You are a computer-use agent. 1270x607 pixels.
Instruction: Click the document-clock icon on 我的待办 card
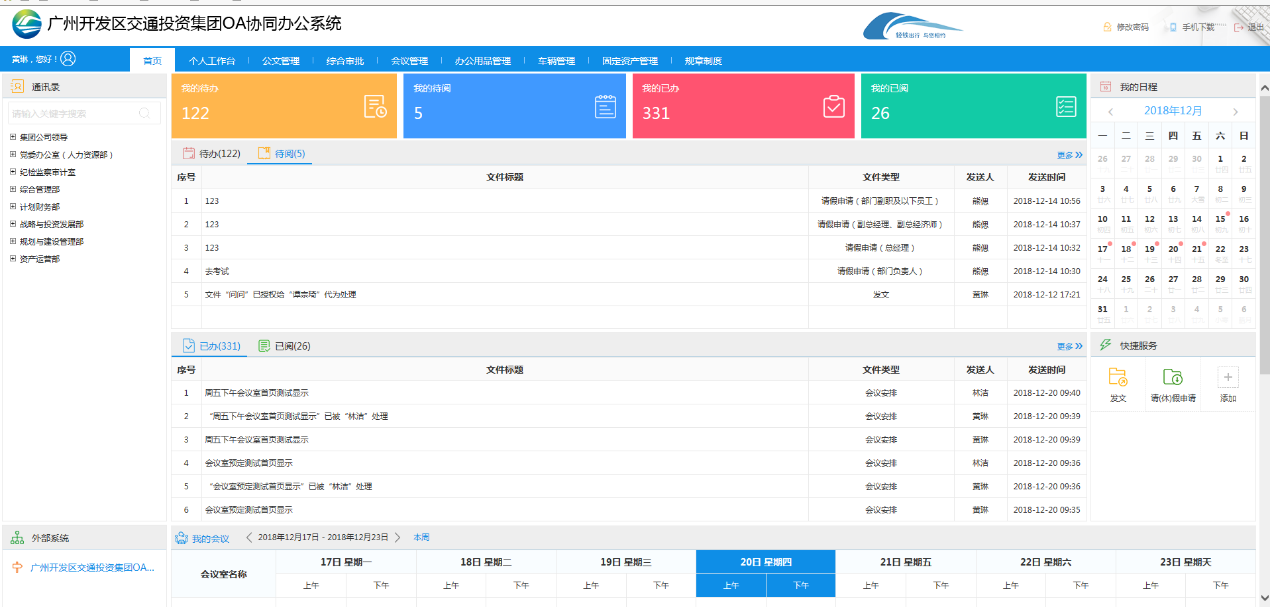click(x=375, y=106)
